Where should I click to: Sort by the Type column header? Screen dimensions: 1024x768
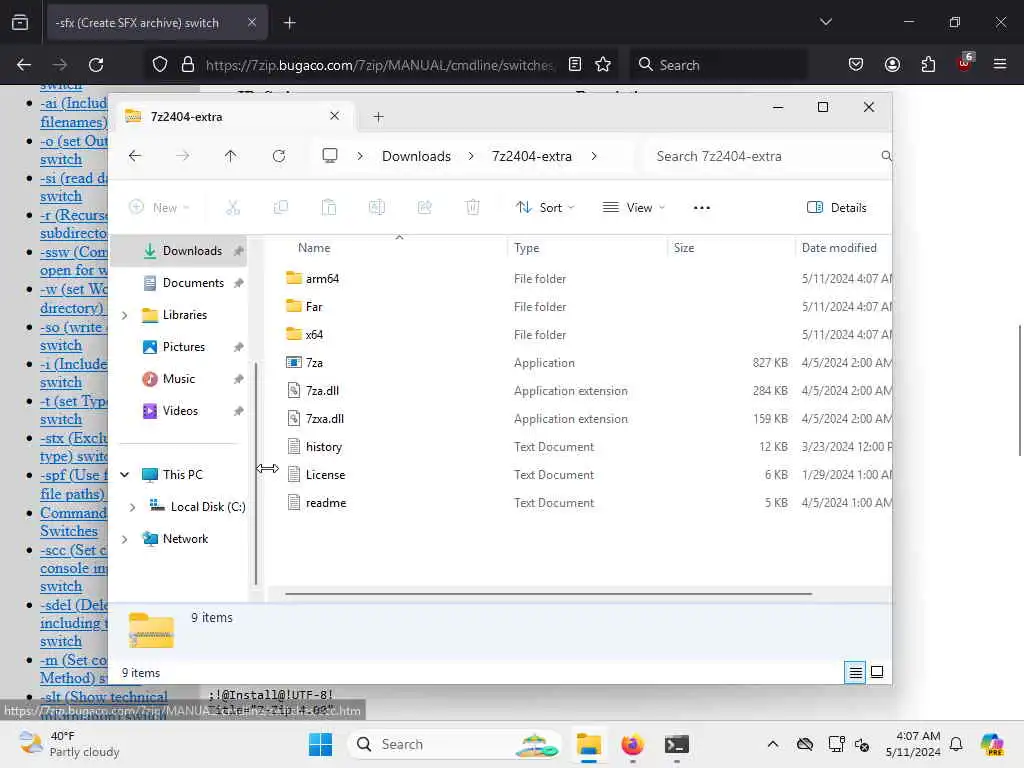point(526,248)
